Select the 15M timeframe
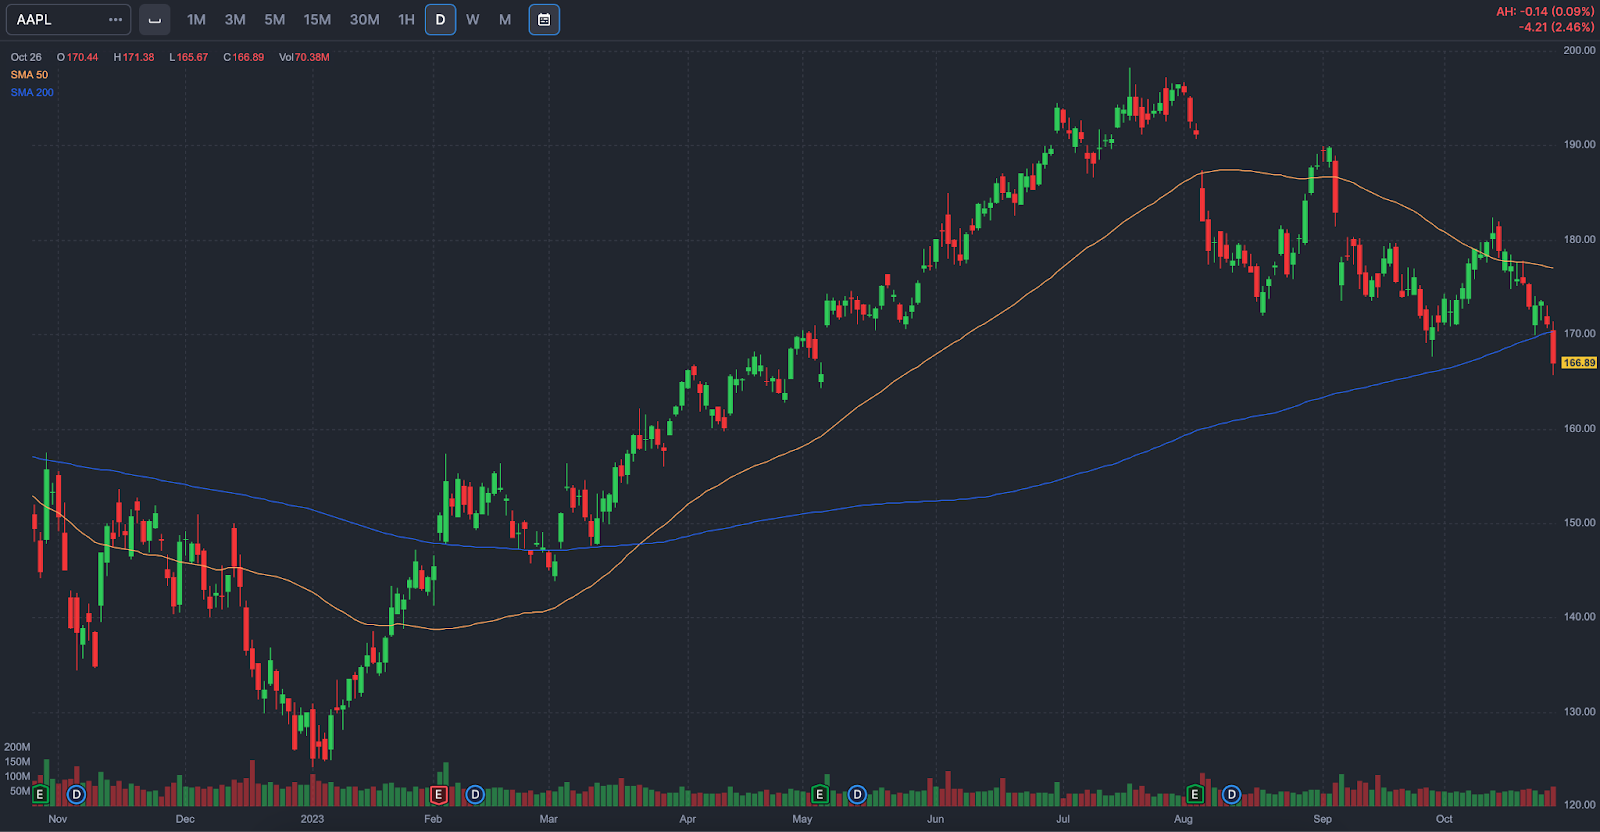 coord(317,20)
